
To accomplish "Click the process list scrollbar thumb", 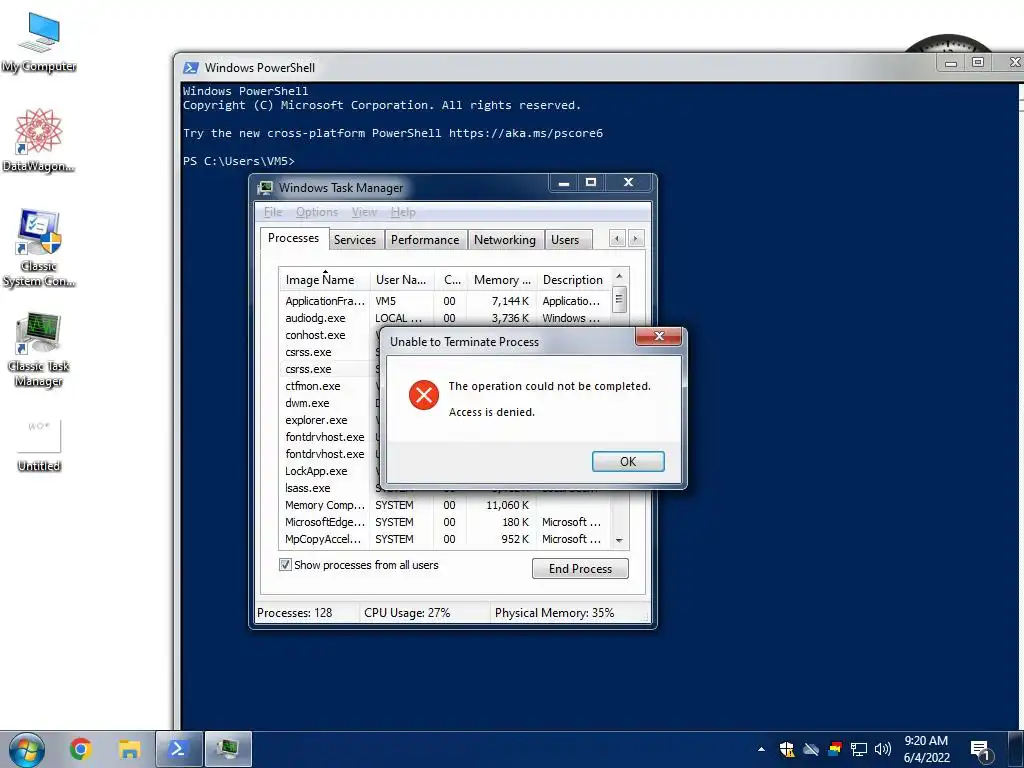I will (x=619, y=300).
